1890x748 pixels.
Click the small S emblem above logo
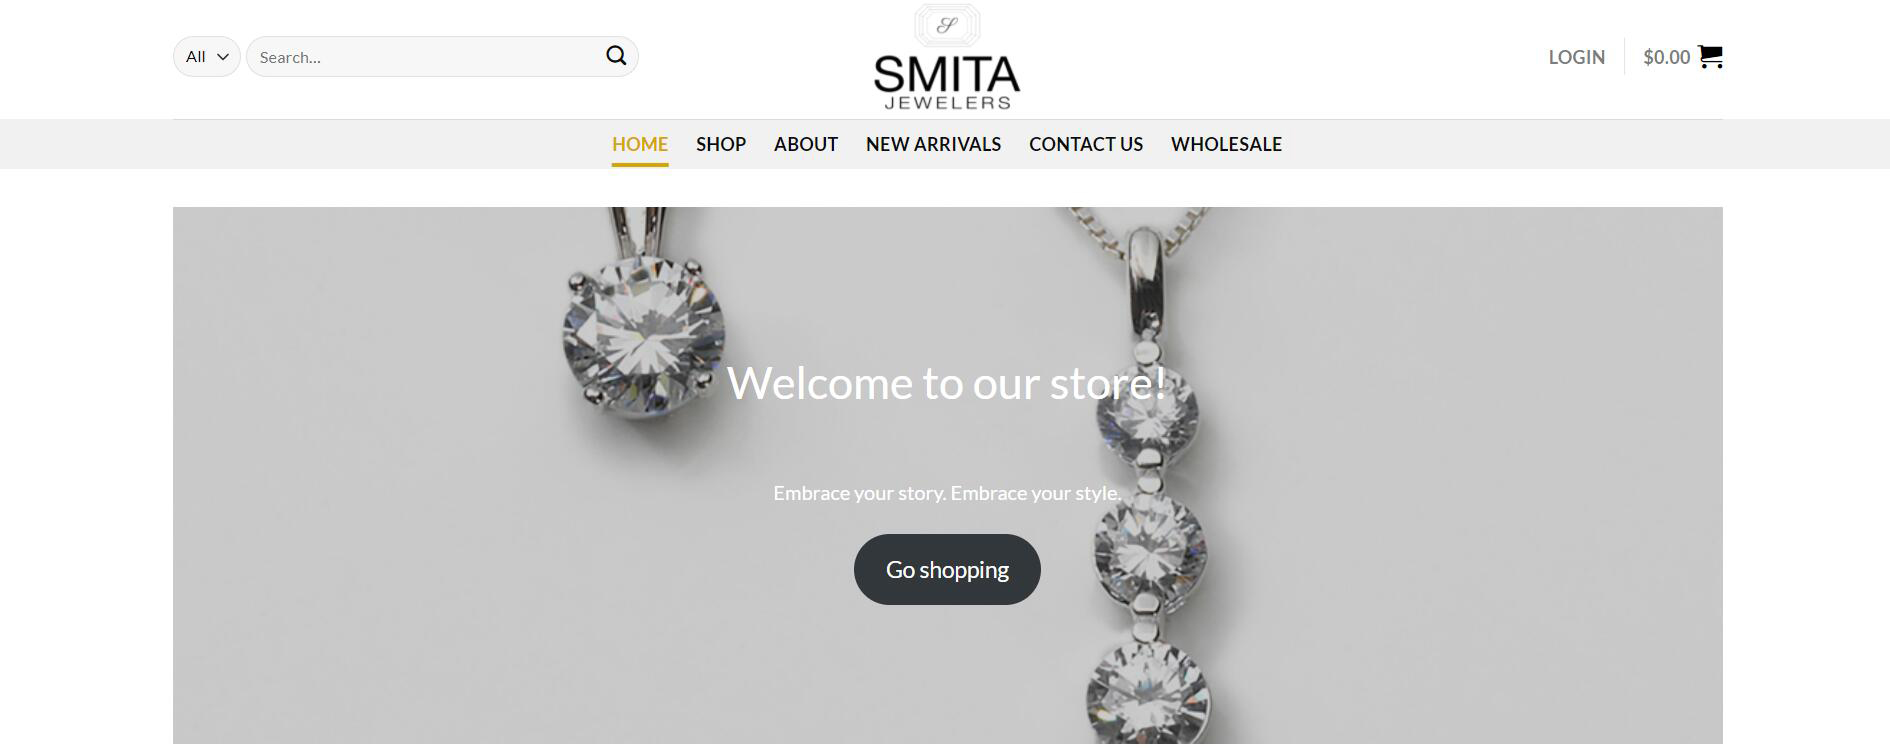[947, 25]
